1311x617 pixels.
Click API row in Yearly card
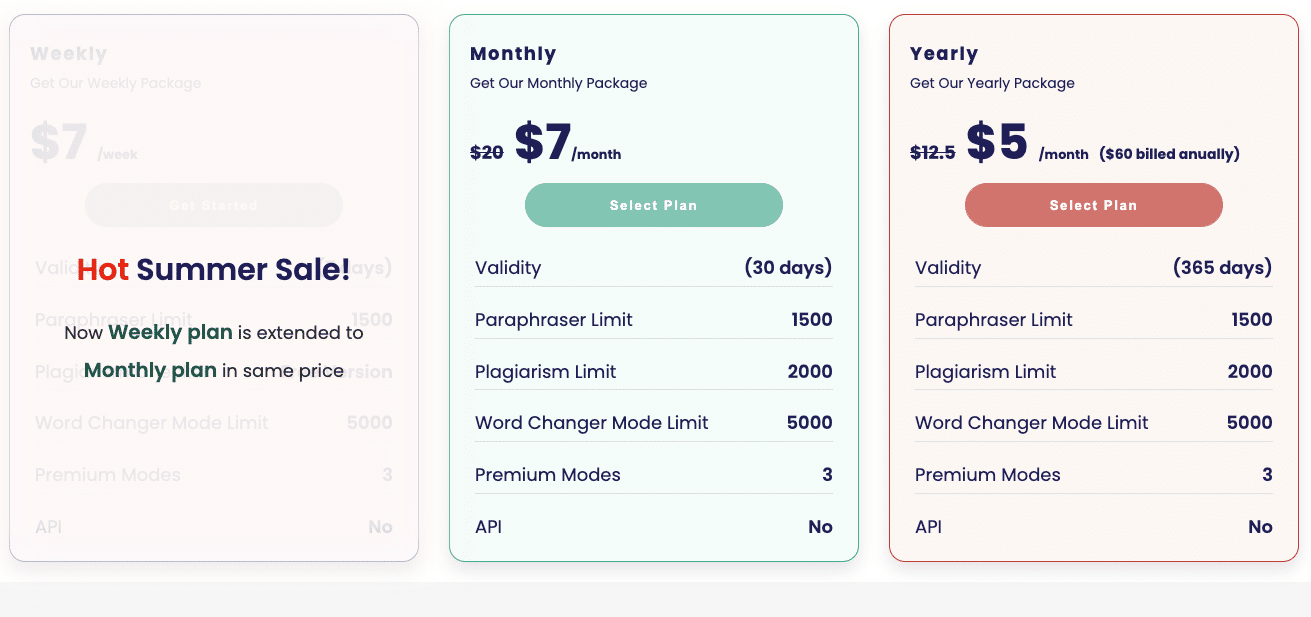(1094, 527)
